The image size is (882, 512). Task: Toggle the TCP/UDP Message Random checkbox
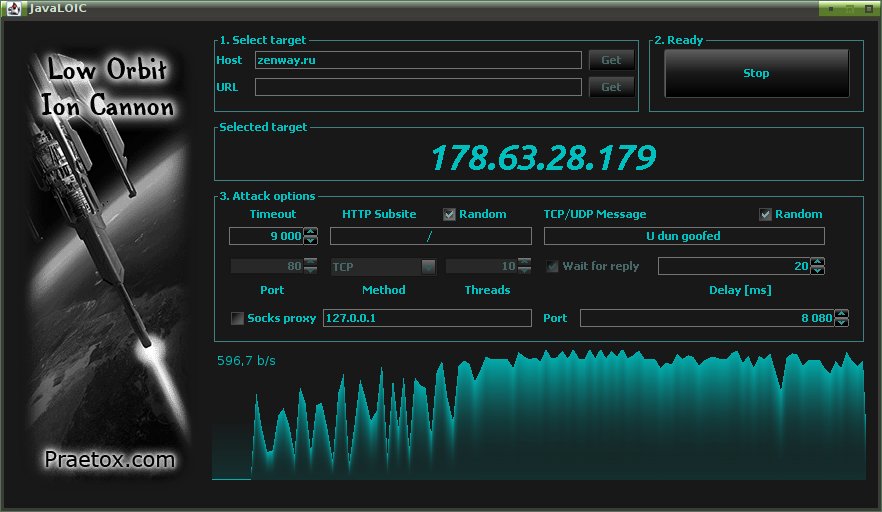[x=765, y=214]
